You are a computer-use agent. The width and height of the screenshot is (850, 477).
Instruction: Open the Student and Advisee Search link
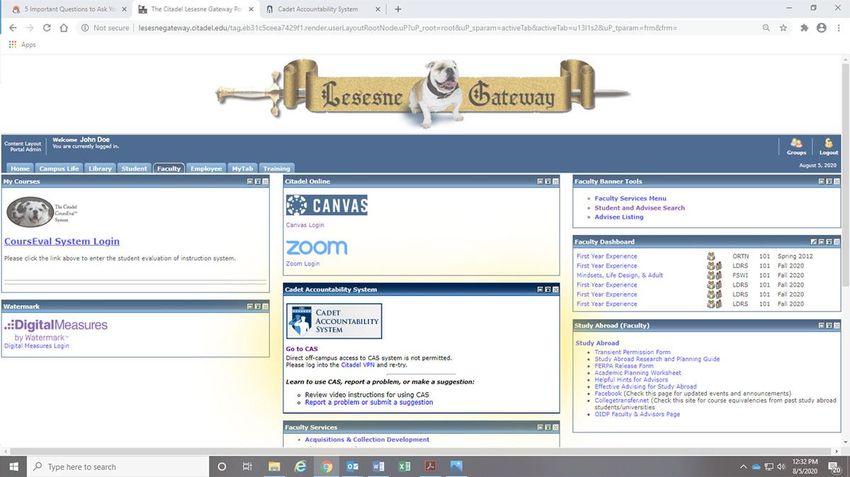coord(640,208)
